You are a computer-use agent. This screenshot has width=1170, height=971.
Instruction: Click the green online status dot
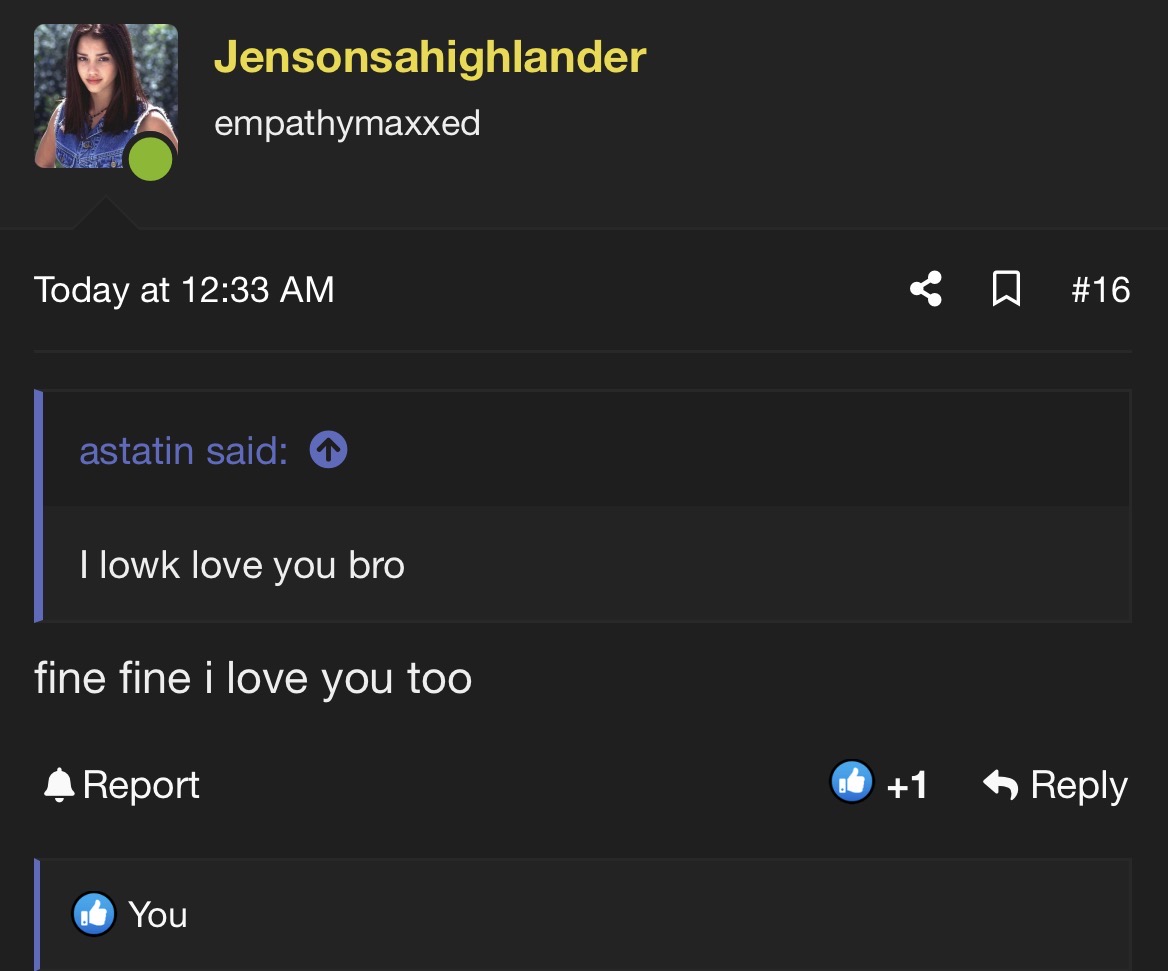[x=150, y=158]
